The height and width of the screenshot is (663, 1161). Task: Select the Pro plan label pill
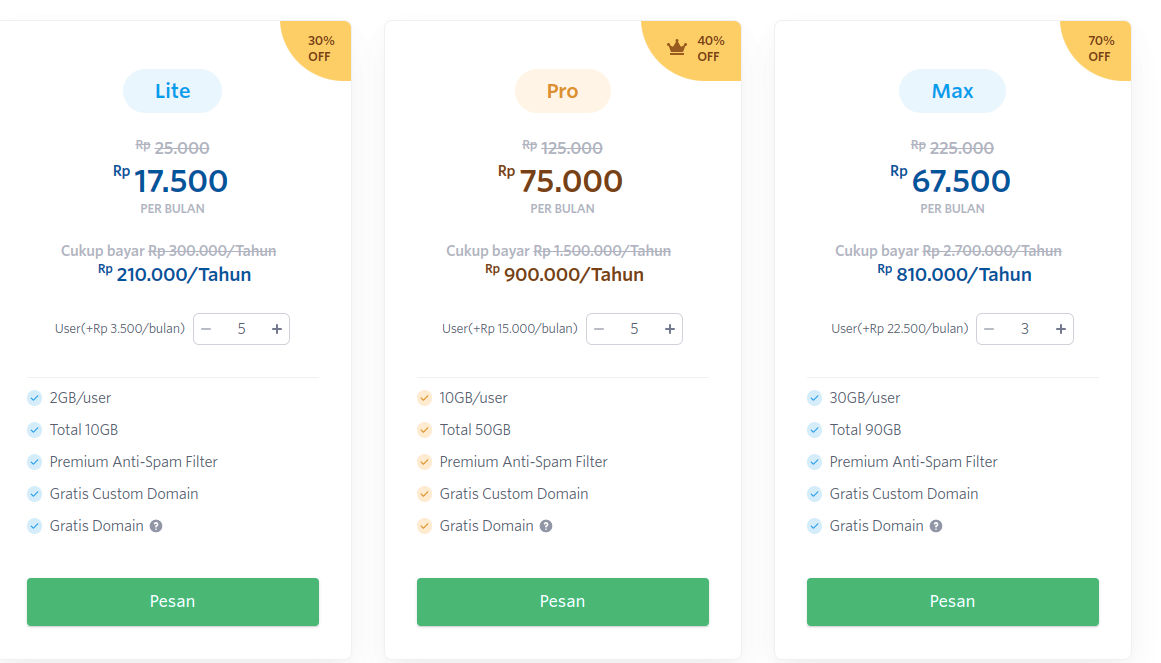point(562,91)
